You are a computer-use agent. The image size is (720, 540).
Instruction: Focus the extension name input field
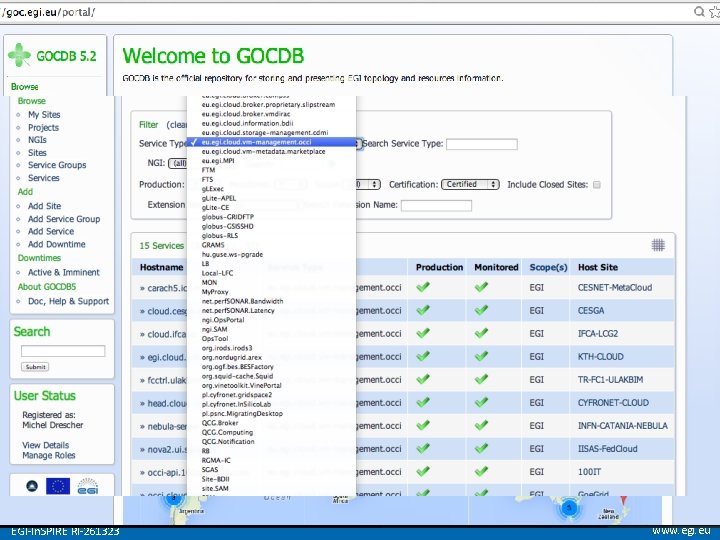point(436,205)
